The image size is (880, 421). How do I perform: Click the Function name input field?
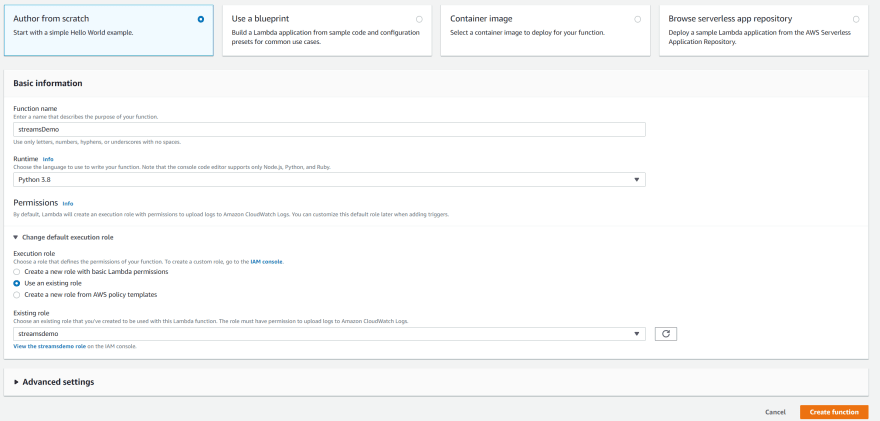[x=329, y=130]
